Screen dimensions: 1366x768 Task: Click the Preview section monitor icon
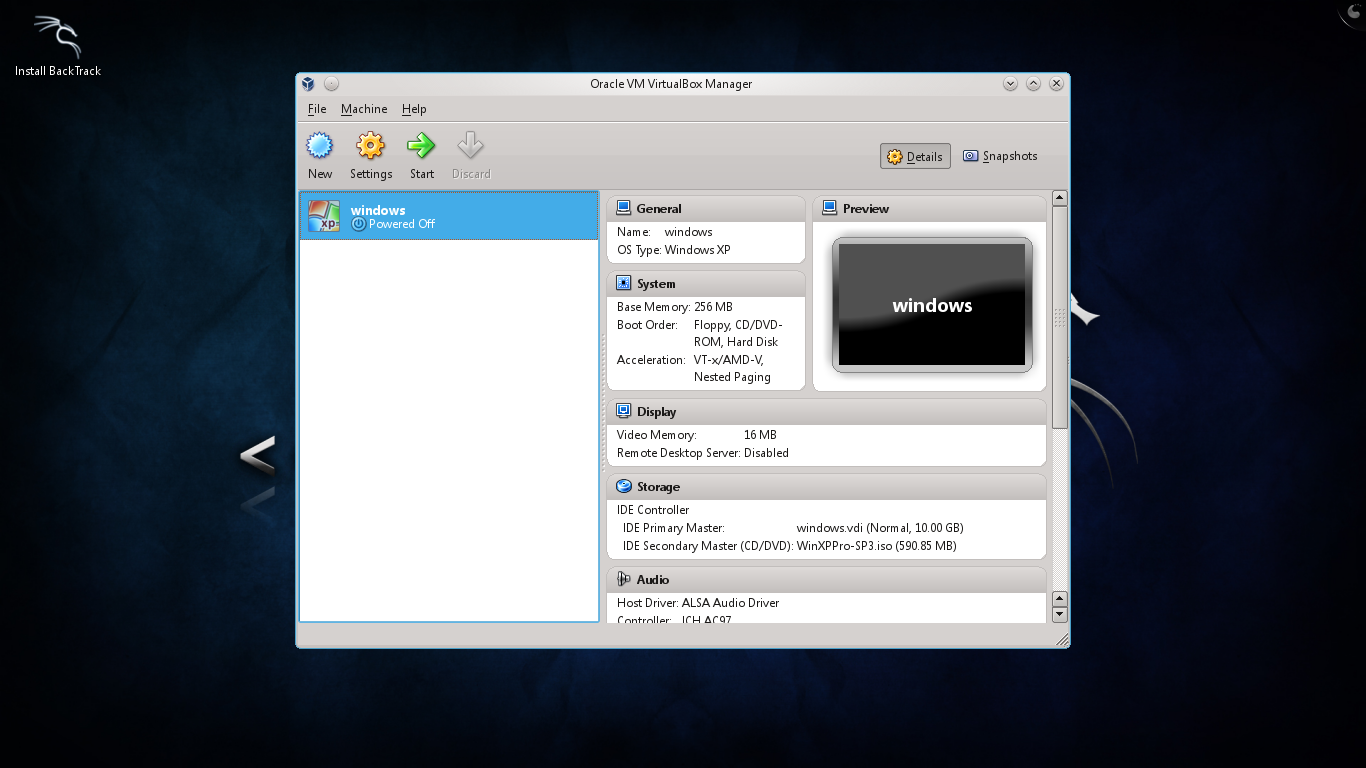(829, 208)
